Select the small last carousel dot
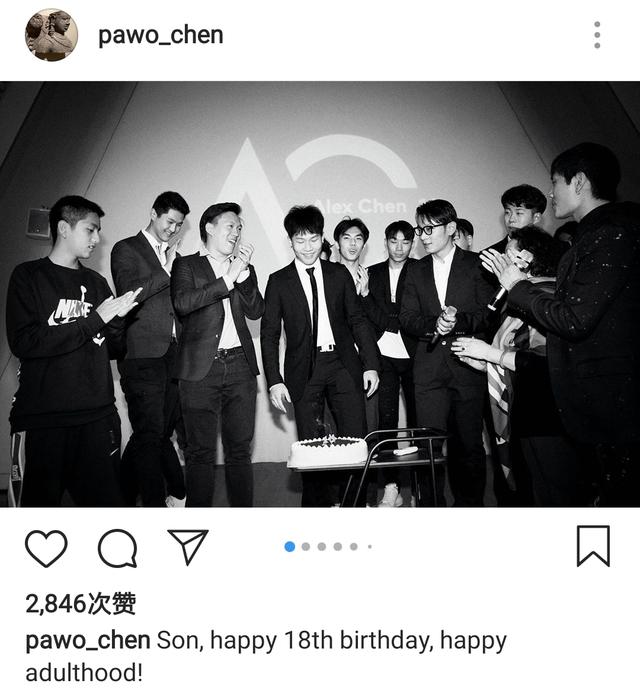 pyautogui.click(x=370, y=547)
